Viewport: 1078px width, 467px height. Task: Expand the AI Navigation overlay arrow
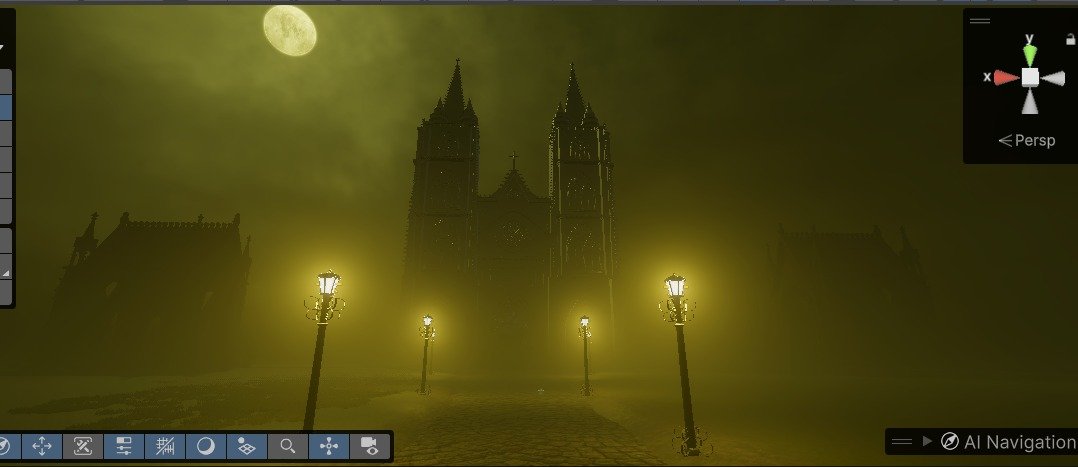click(927, 441)
